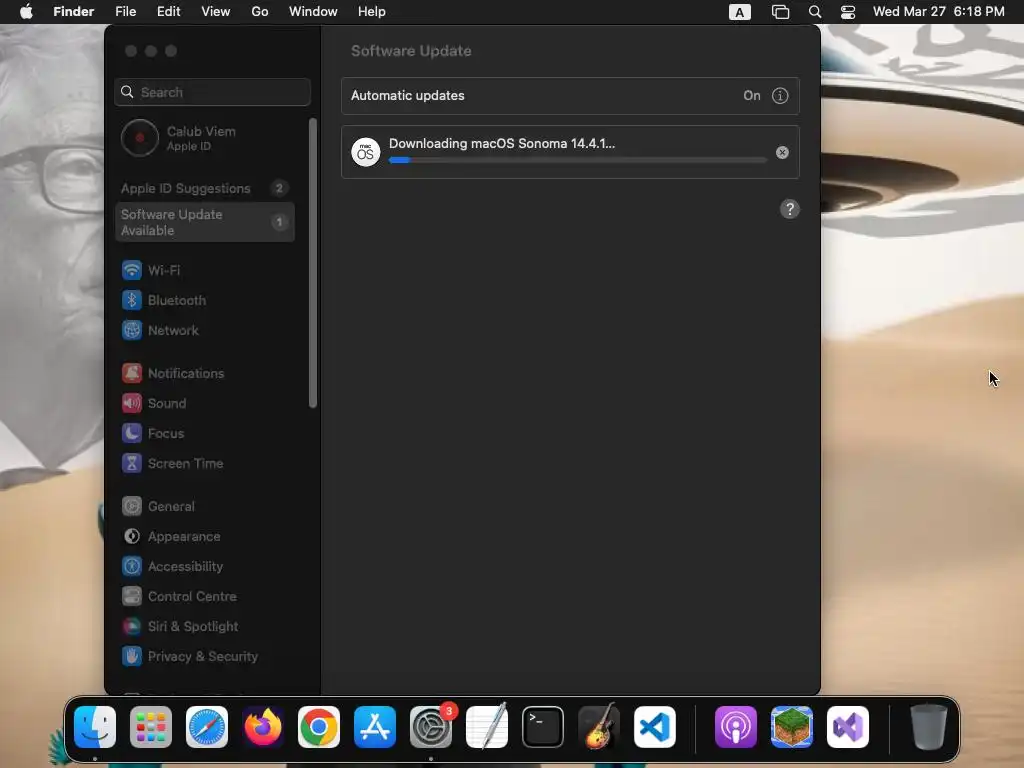The image size is (1024, 768).
Task: Open the Help menu
Action: [x=372, y=12]
